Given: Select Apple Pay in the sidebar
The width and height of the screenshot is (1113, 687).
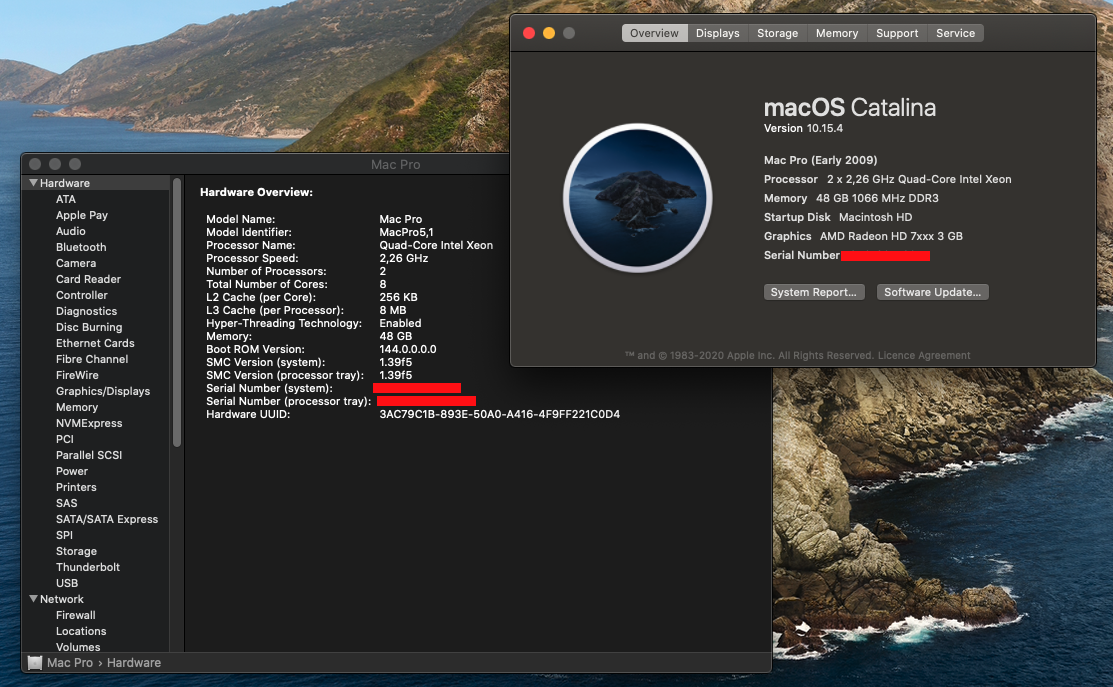Looking at the screenshot, I should 82,215.
